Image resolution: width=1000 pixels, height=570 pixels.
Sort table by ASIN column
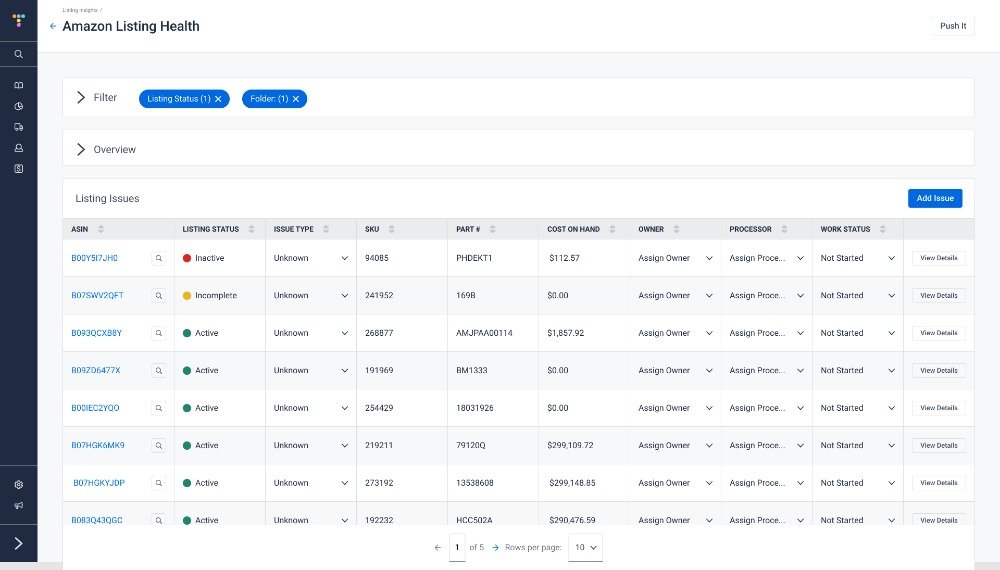click(101, 229)
